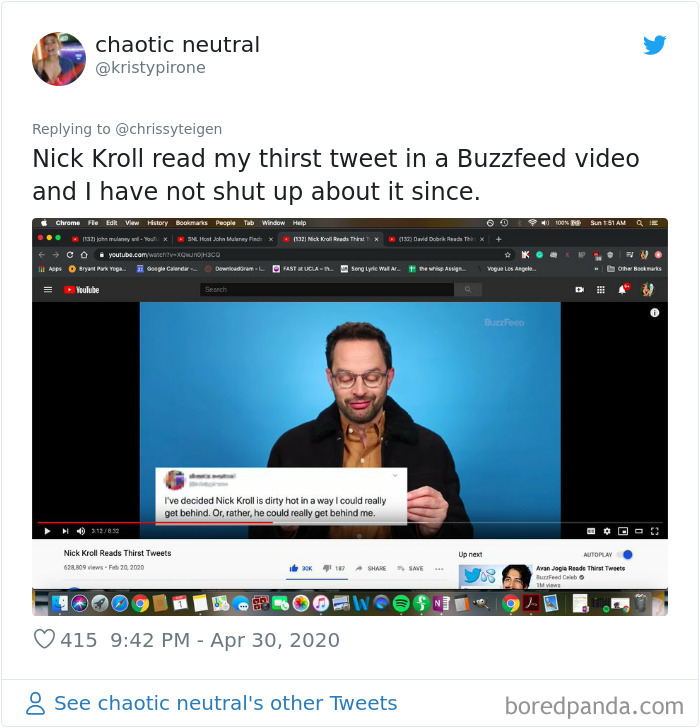Open the video player settings gear

[x=607, y=531]
